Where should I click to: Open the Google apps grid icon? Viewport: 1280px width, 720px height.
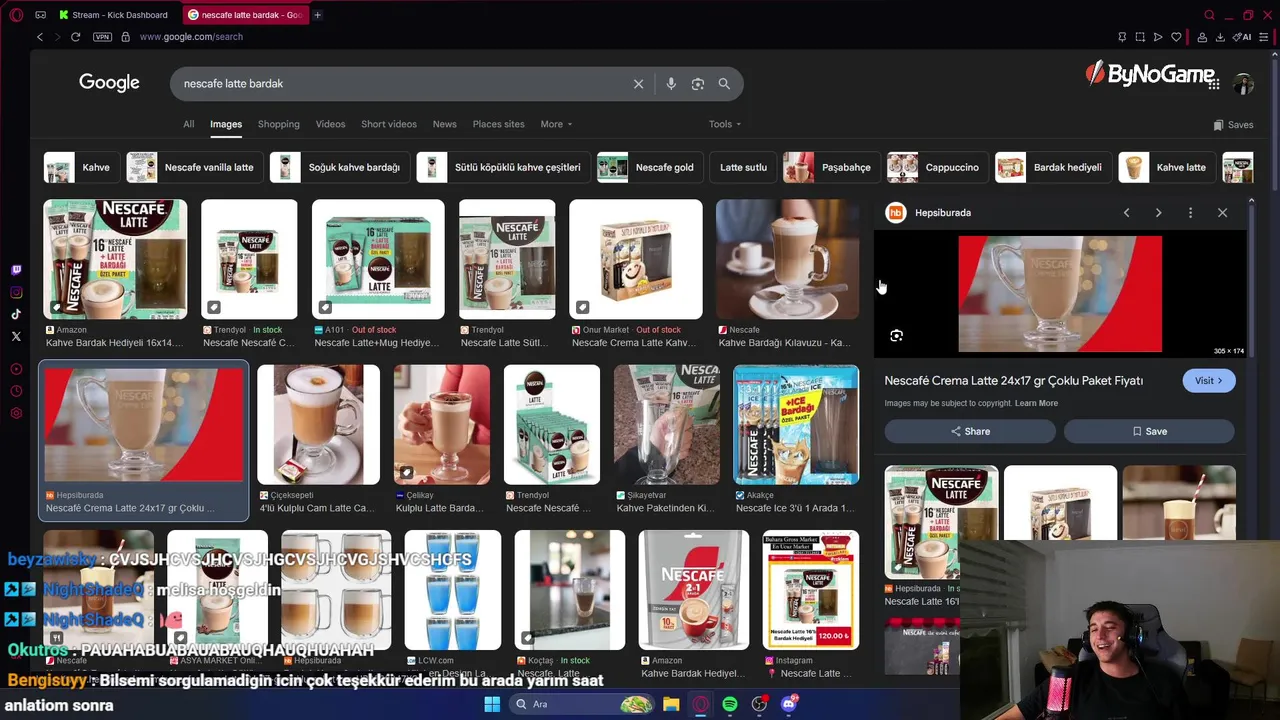click(x=1214, y=85)
